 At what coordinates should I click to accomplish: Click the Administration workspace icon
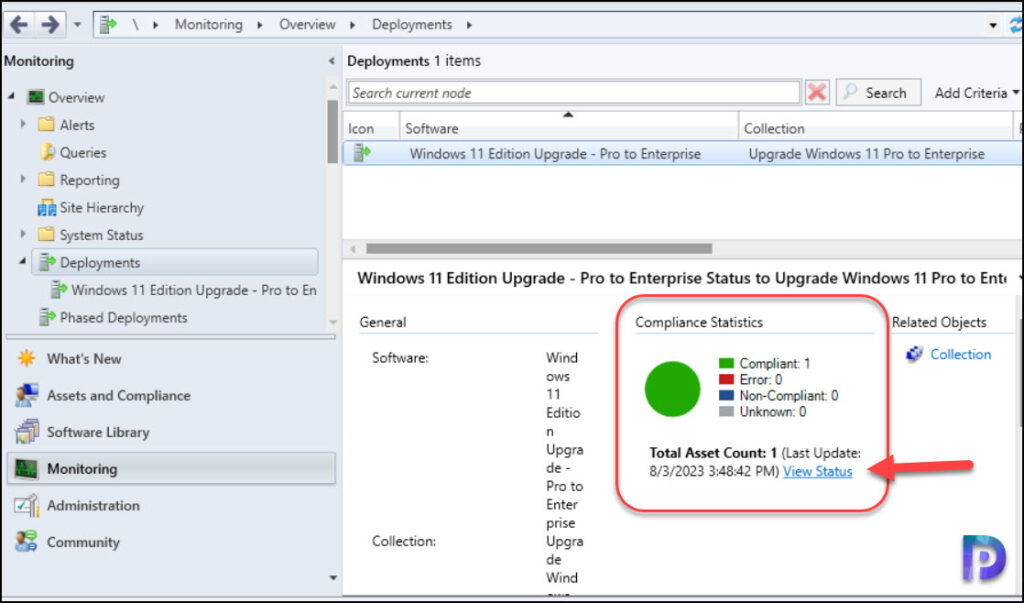click(x=27, y=505)
